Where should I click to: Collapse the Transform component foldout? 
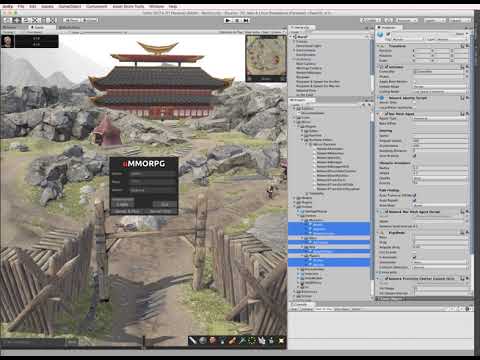tap(379, 46)
